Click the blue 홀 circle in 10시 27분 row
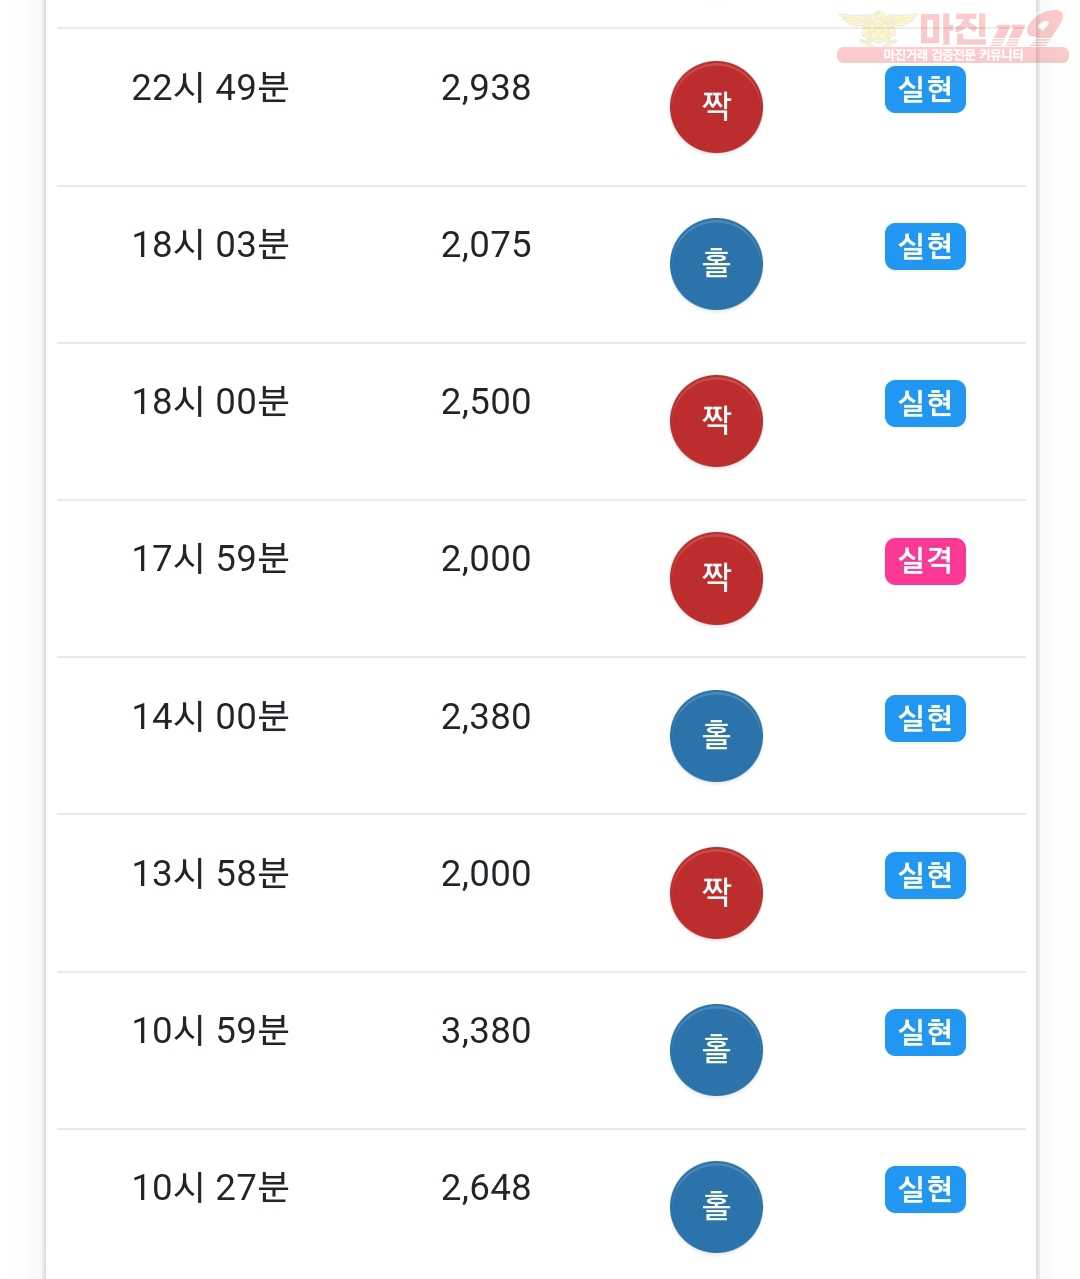 (x=716, y=1207)
